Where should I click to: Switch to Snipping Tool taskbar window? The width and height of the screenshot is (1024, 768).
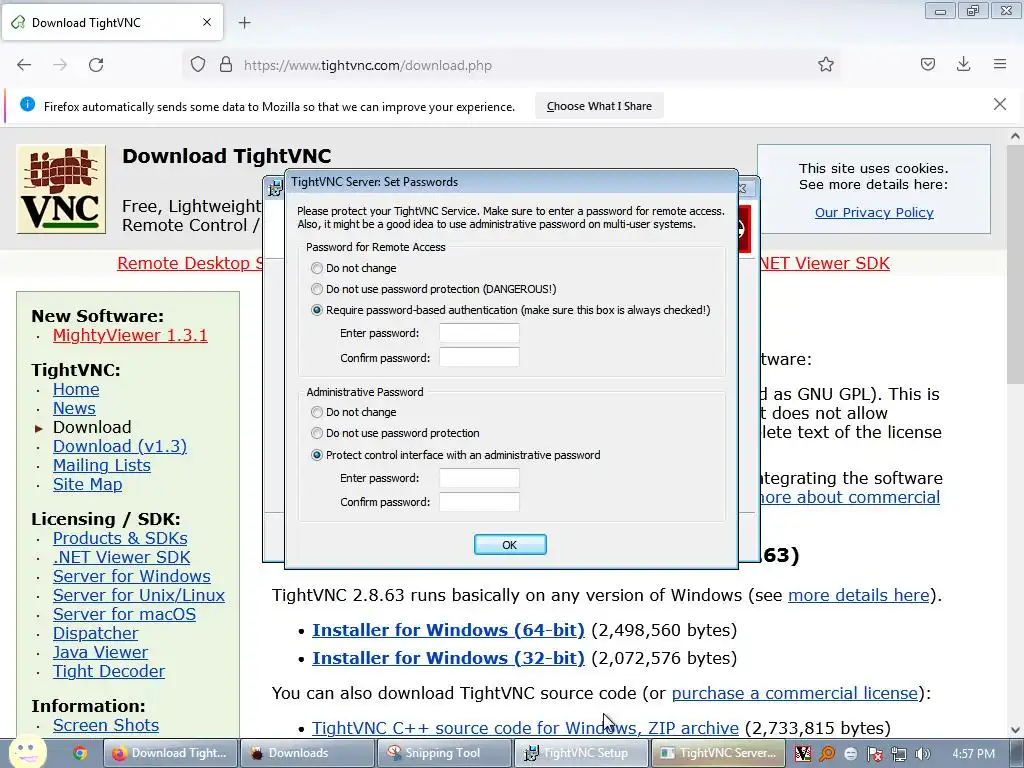click(x=443, y=753)
